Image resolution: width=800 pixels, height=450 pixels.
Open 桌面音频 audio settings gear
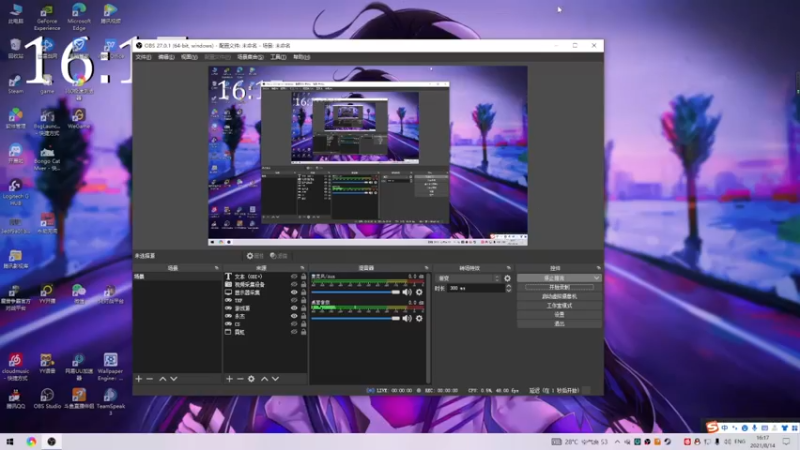[419, 318]
